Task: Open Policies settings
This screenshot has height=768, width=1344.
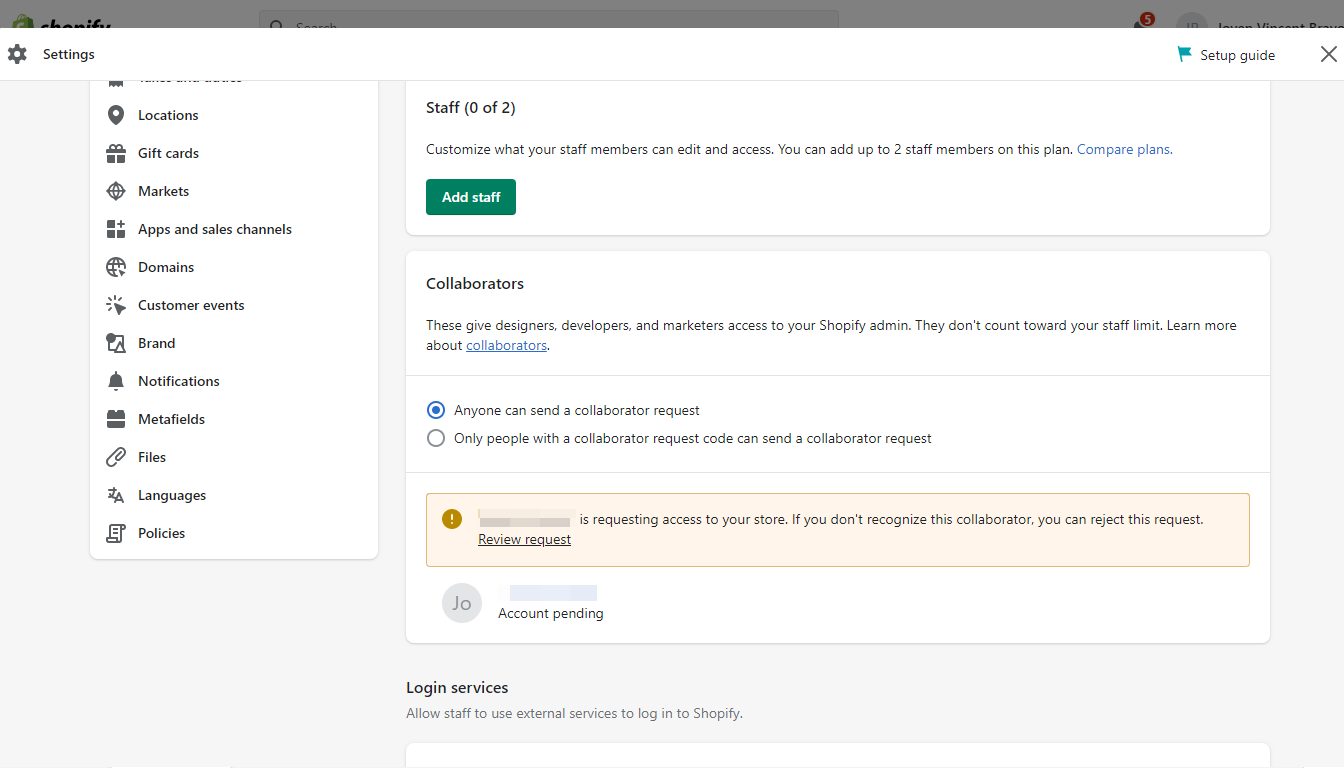Action: (162, 532)
